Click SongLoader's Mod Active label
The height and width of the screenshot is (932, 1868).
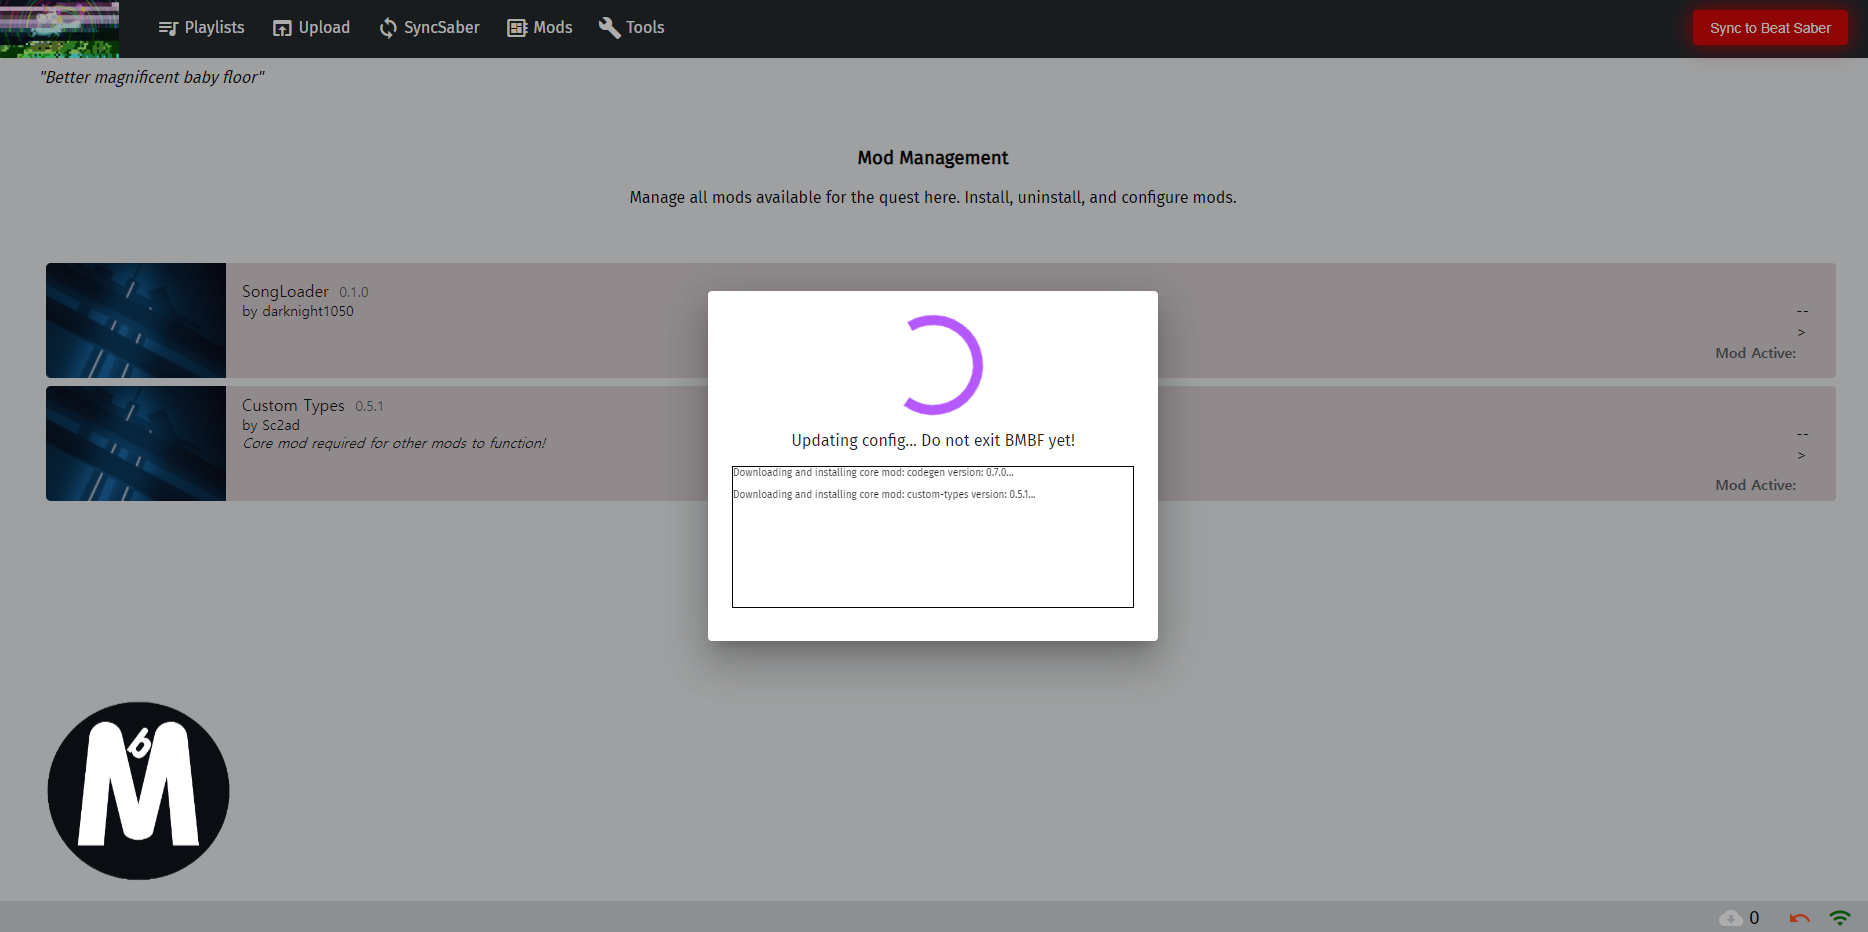(x=1755, y=353)
